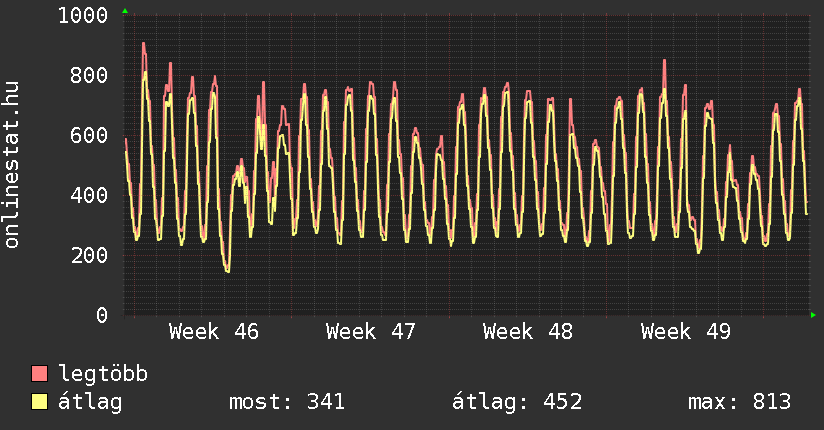
Task: Click the red legtöbb legend swatch
Action: tap(40, 374)
